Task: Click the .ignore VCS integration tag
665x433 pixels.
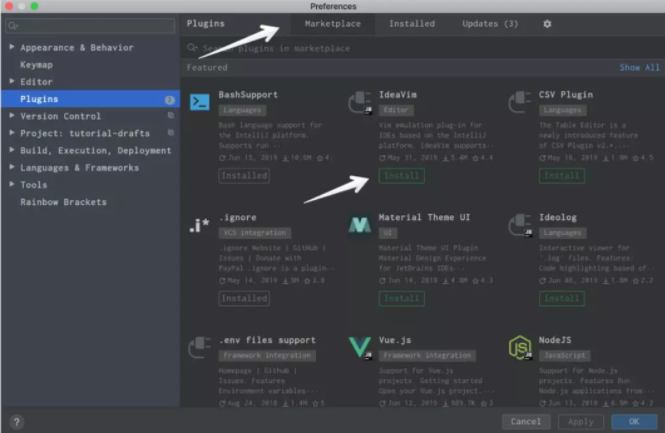Action: 254,233
